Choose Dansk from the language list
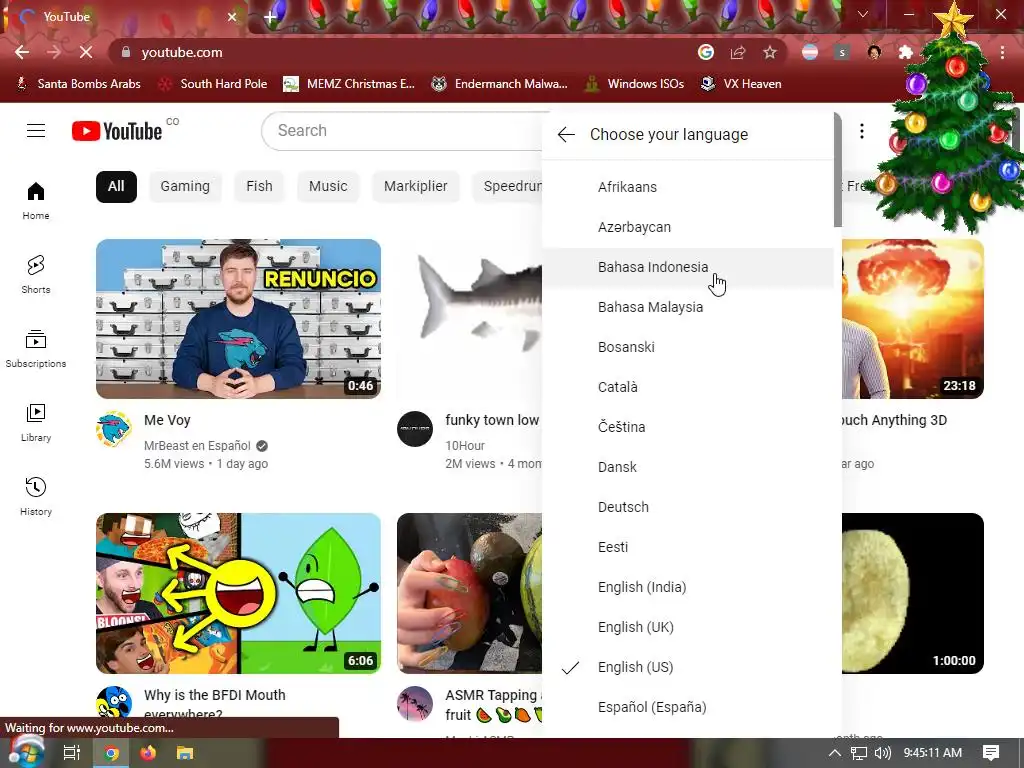 [688, 467]
